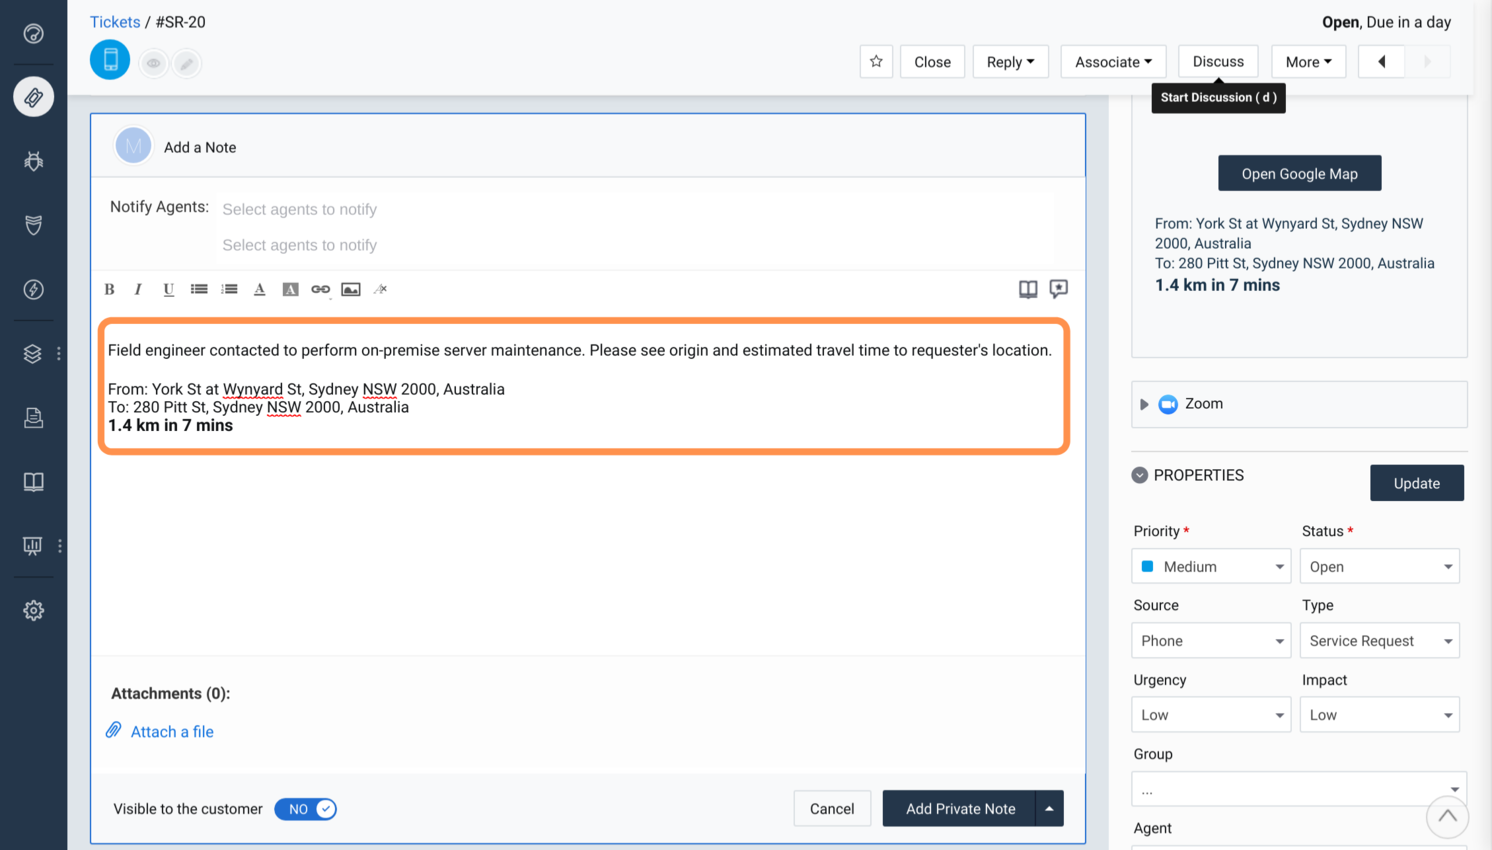Insert an image into the note

point(350,289)
